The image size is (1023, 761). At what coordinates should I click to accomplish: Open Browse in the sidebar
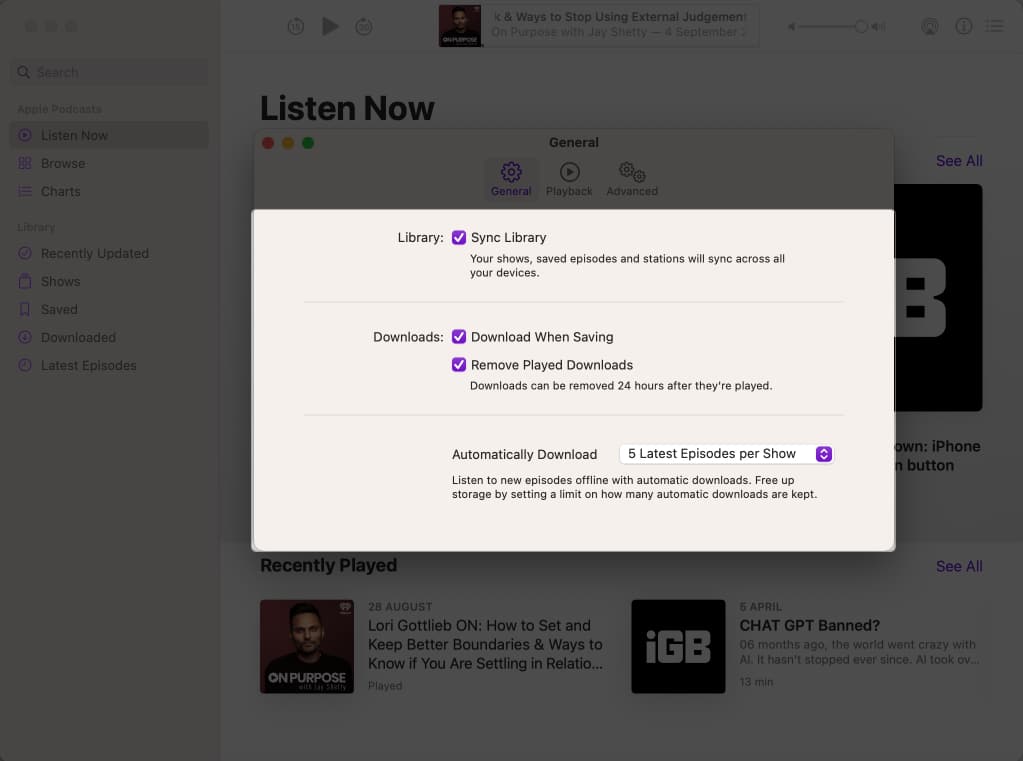tap(62, 163)
